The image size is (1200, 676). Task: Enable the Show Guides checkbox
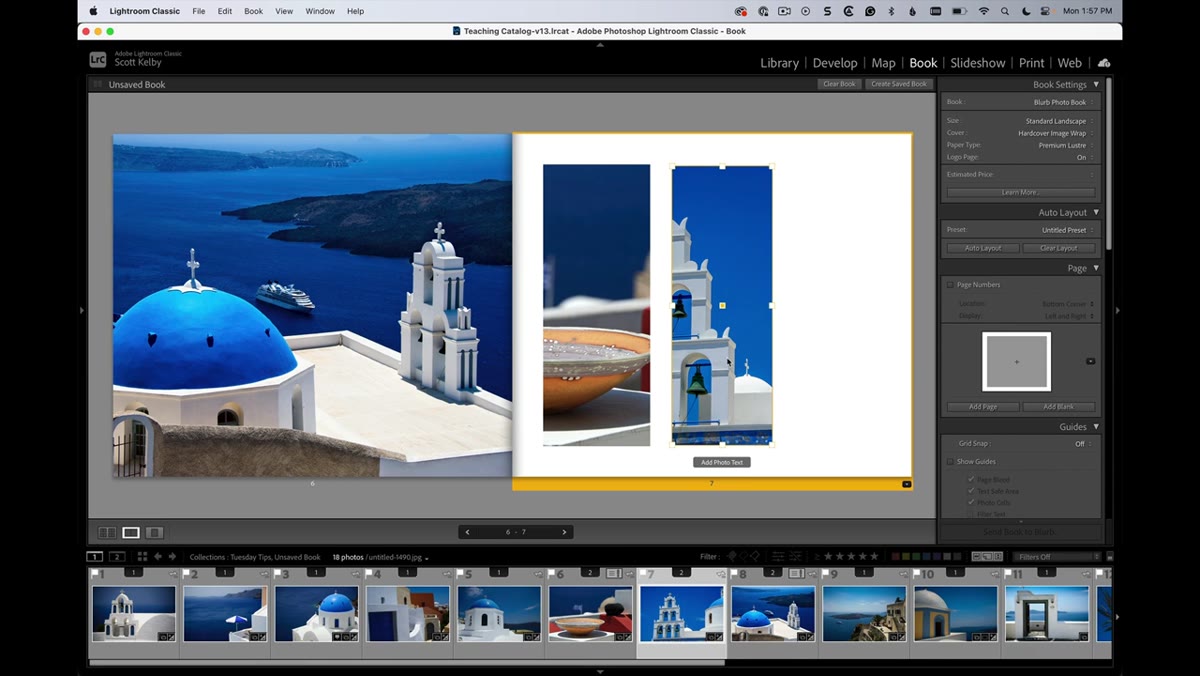tap(951, 462)
